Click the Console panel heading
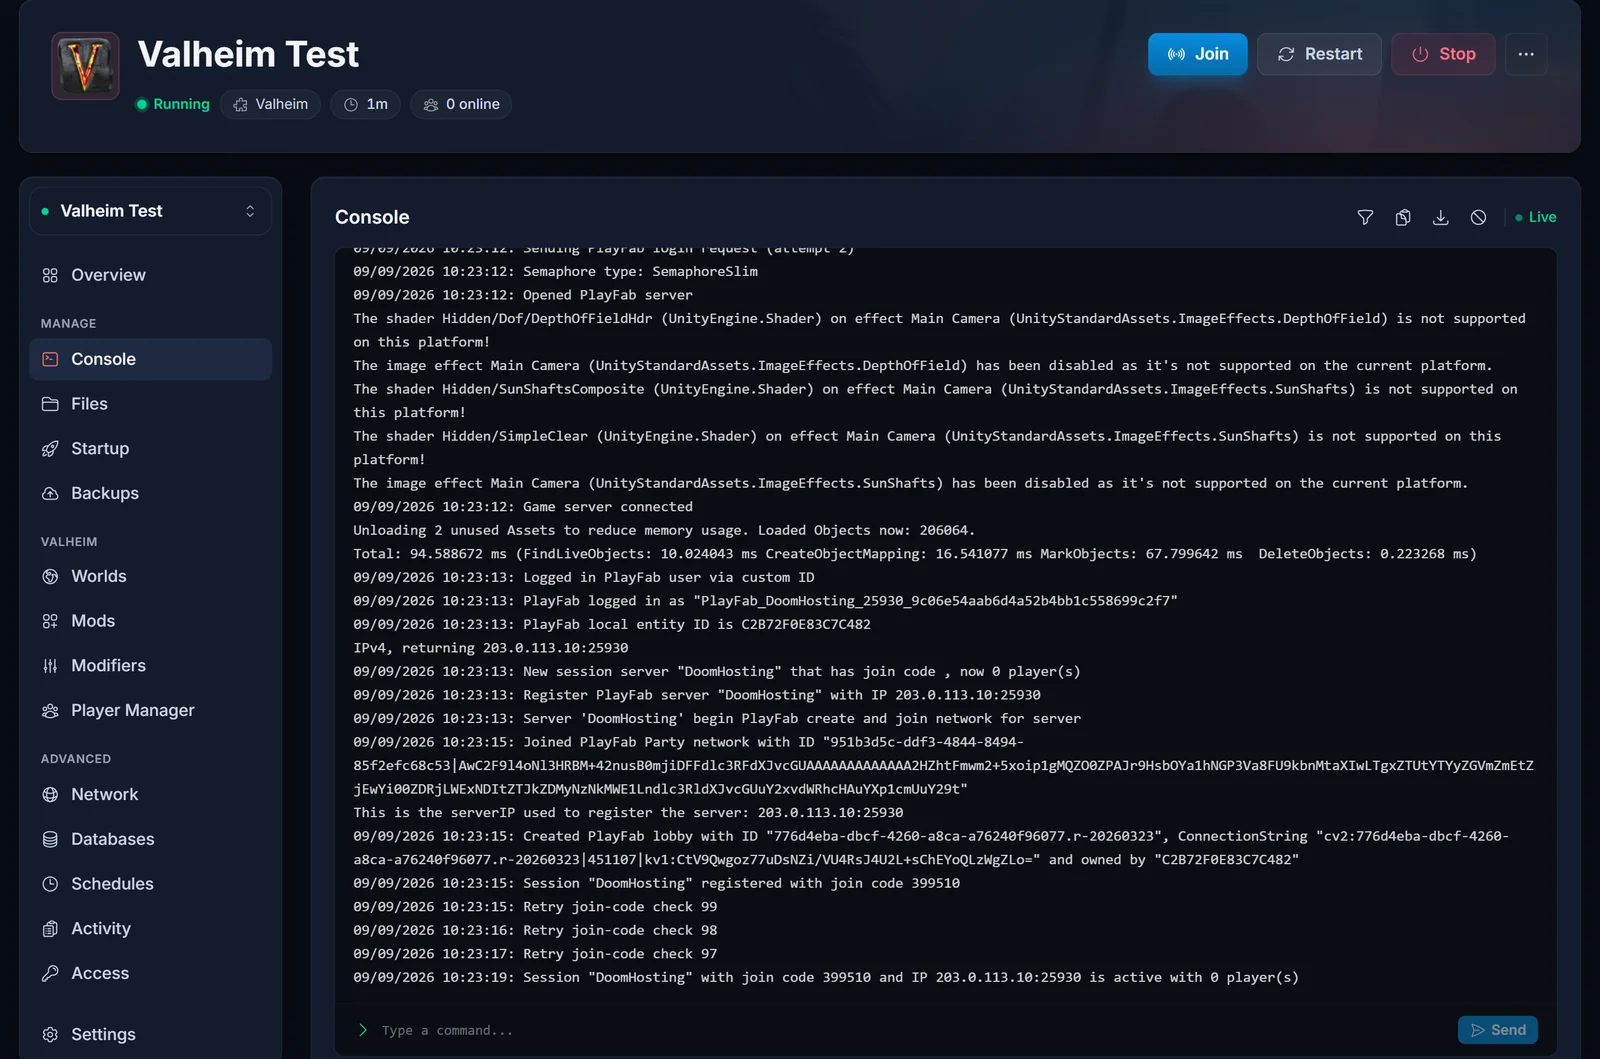Screen dimensions: 1600x1059 tap(372, 217)
